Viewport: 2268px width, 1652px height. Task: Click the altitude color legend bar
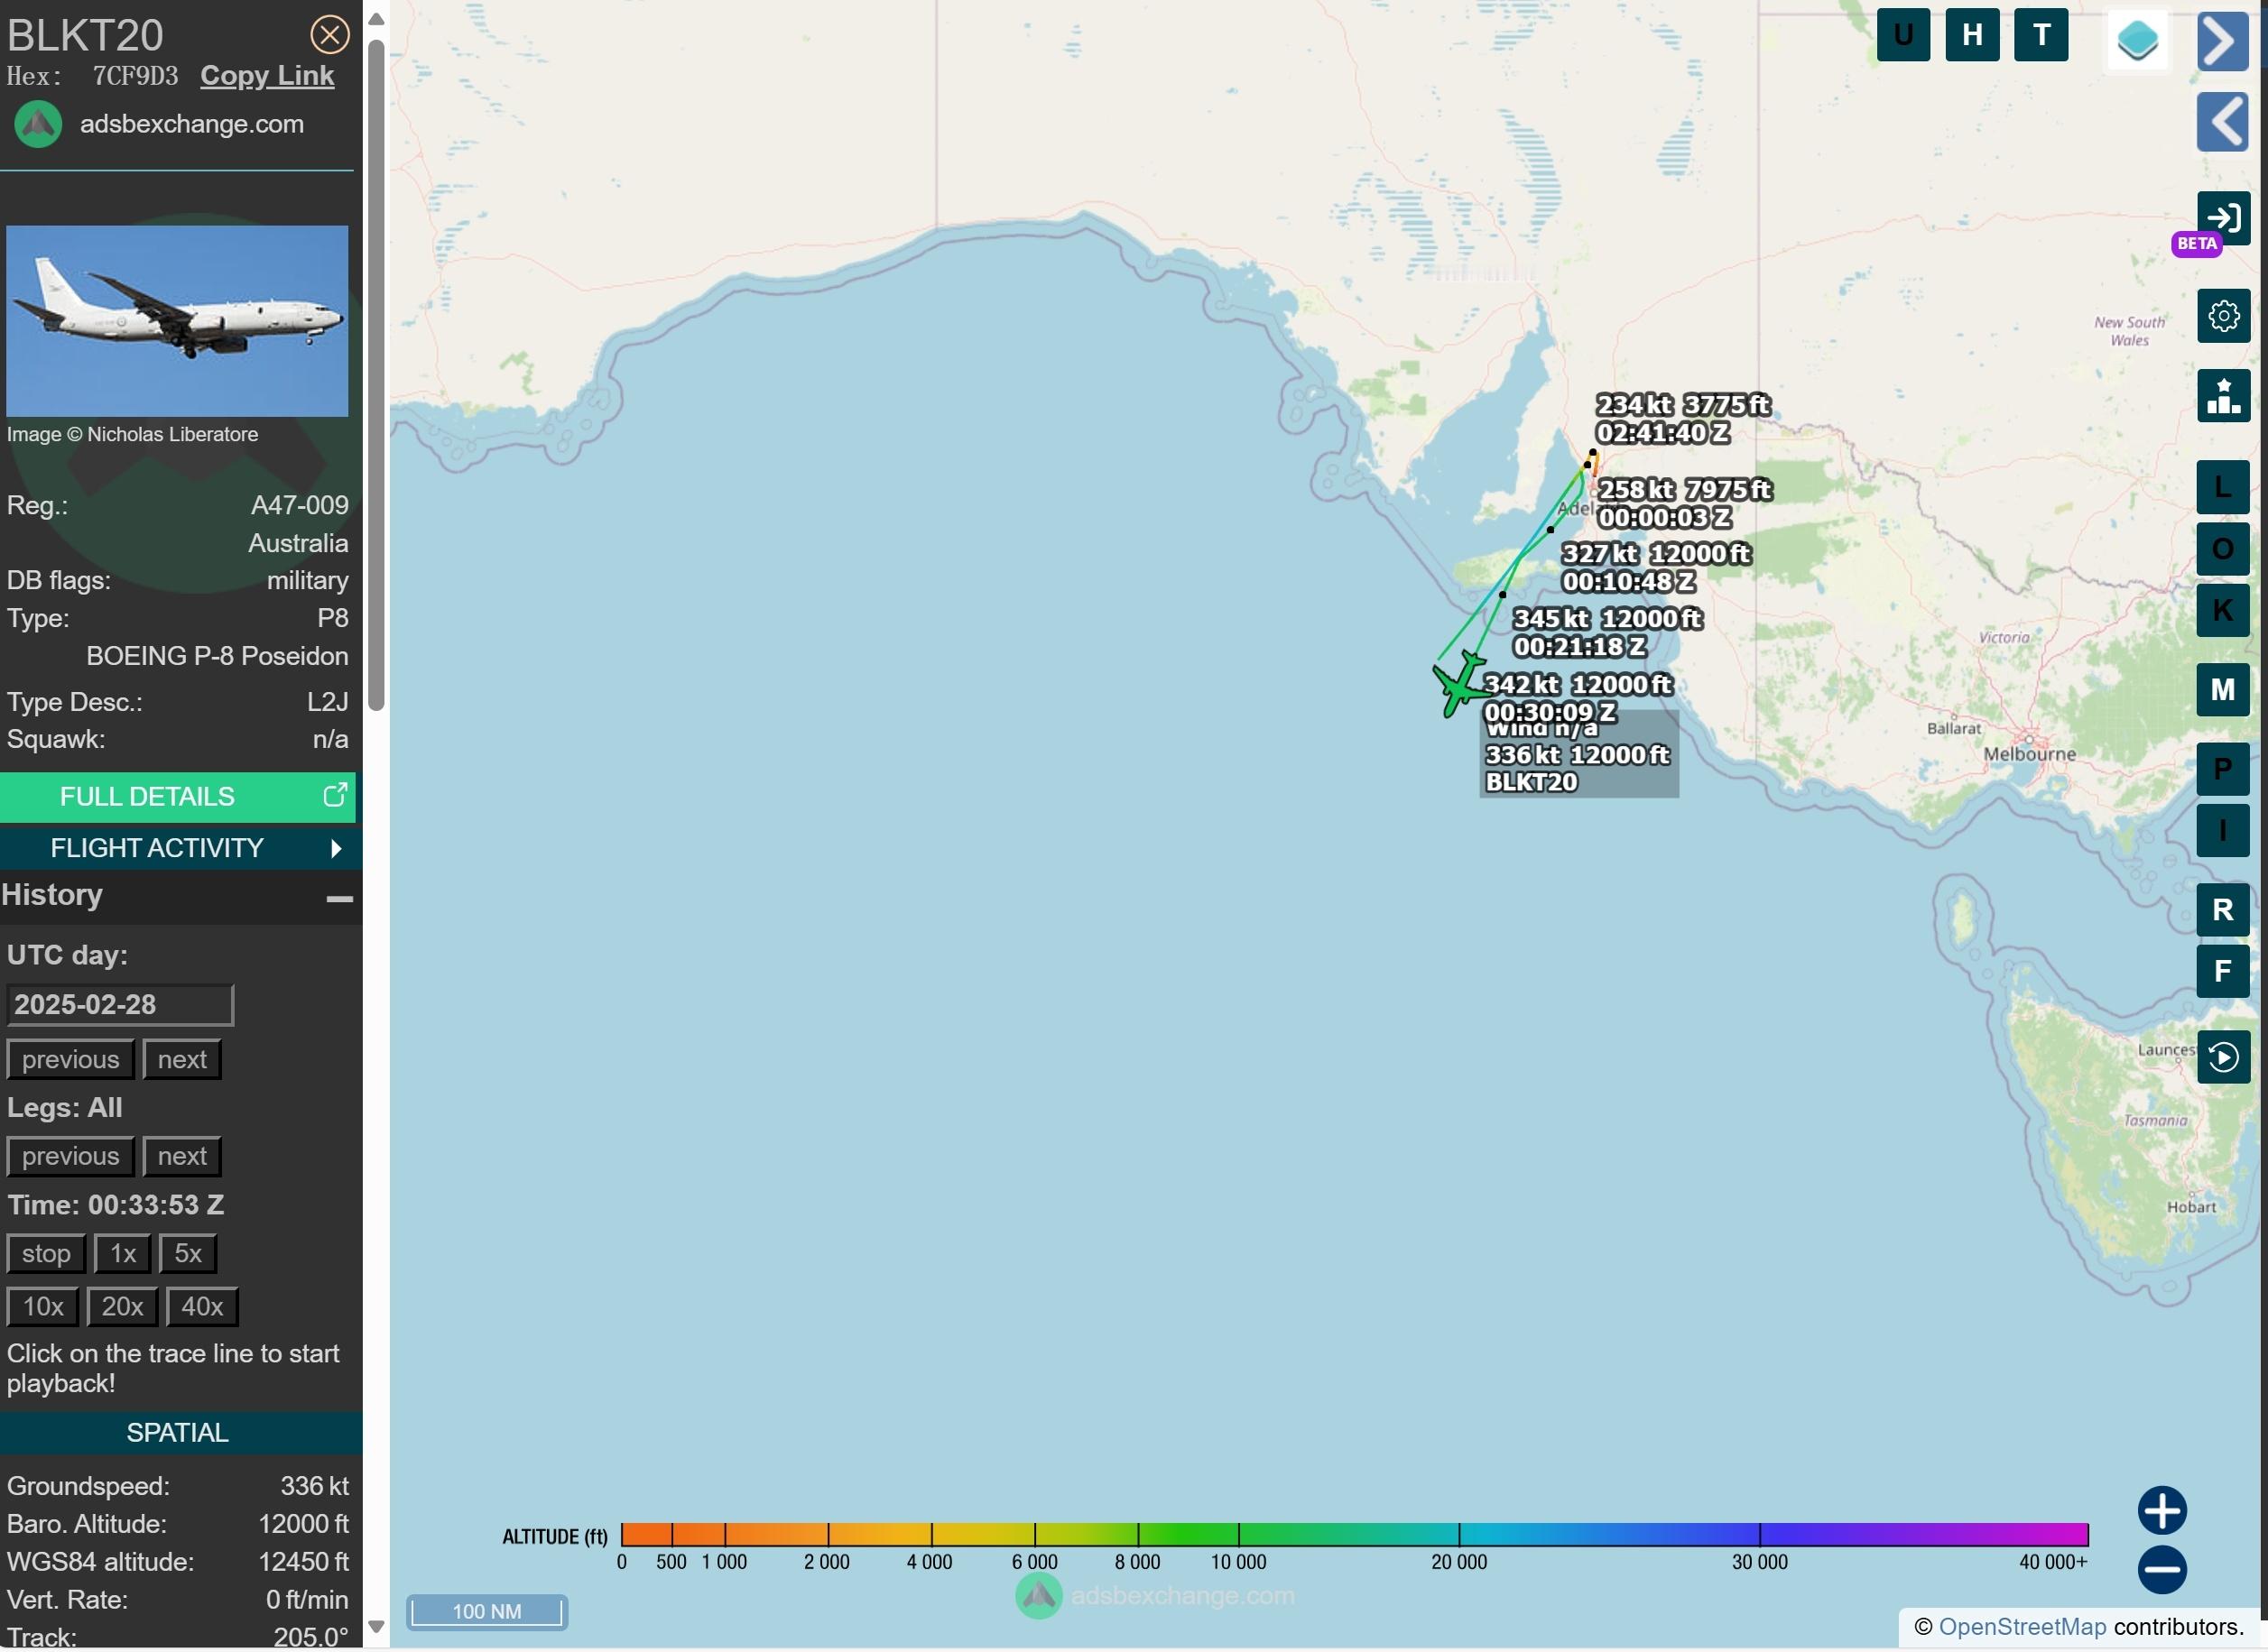pos(1354,1534)
